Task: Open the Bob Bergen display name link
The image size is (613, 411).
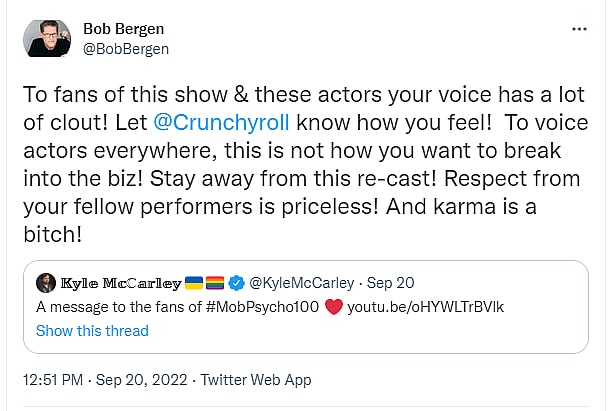Action: 124,28
